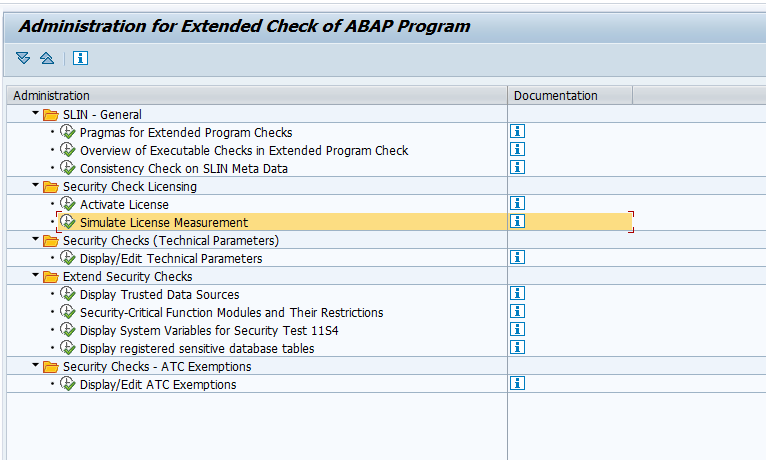766x460 pixels.
Task: Open documentation for Display Trusted Data Sources
Action: 517,293
